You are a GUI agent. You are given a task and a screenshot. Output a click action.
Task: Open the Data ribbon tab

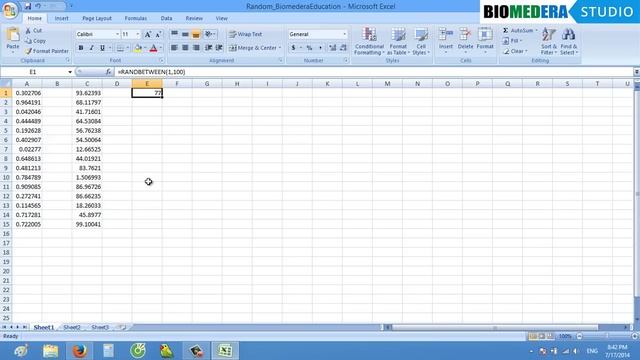[x=166, y=18]
